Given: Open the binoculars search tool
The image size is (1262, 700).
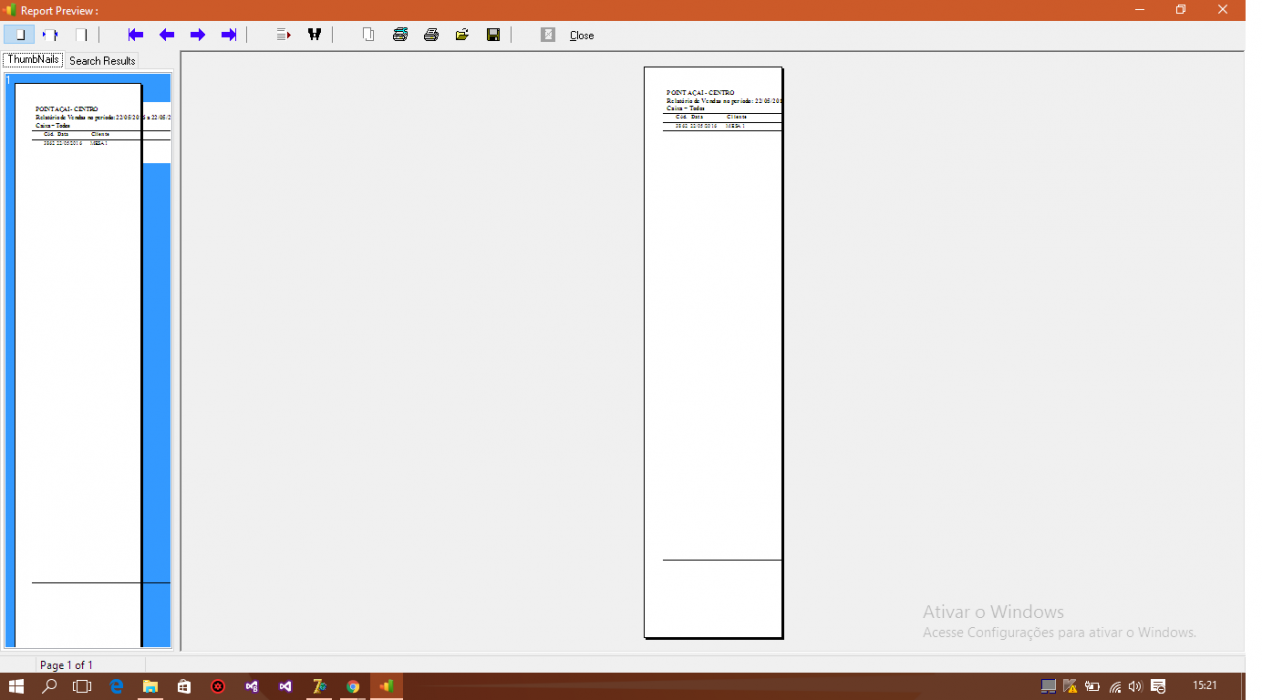Looking at the screenshot, I should pyautogui.click(x=315, y=35).
